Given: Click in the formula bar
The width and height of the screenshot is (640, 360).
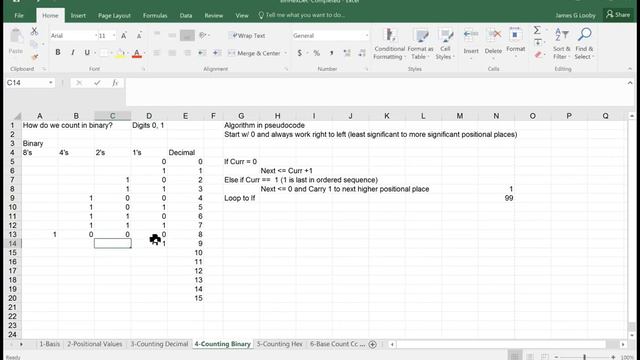Looking at the screenshot, I should (x=376, y=92).
